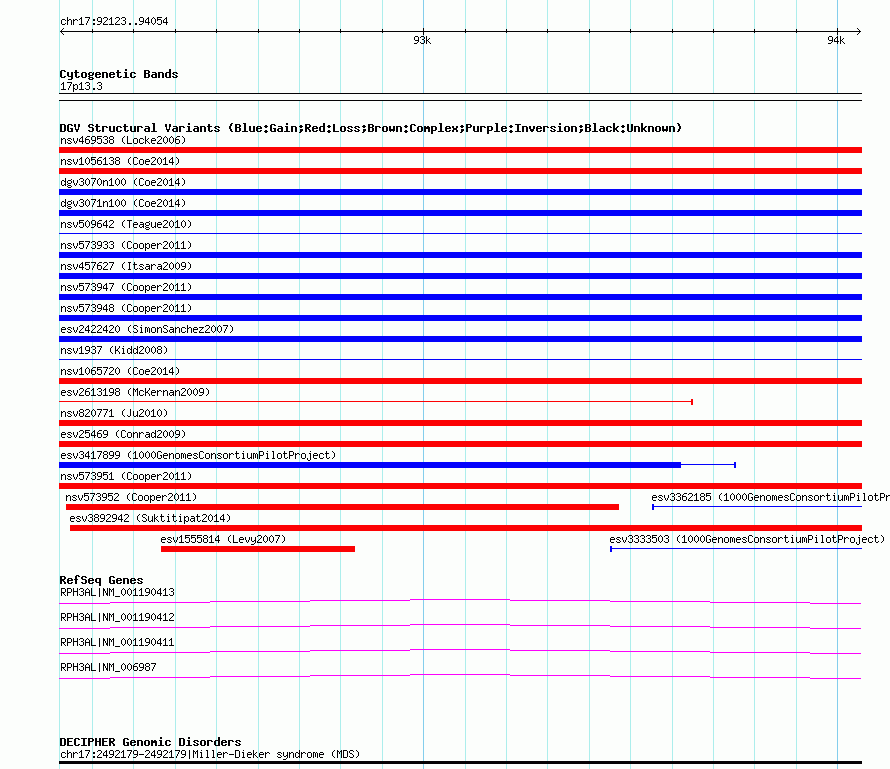Select esv3333503 1000Genomes pilot variant label

pyautogui.click(x=747, y=539)
